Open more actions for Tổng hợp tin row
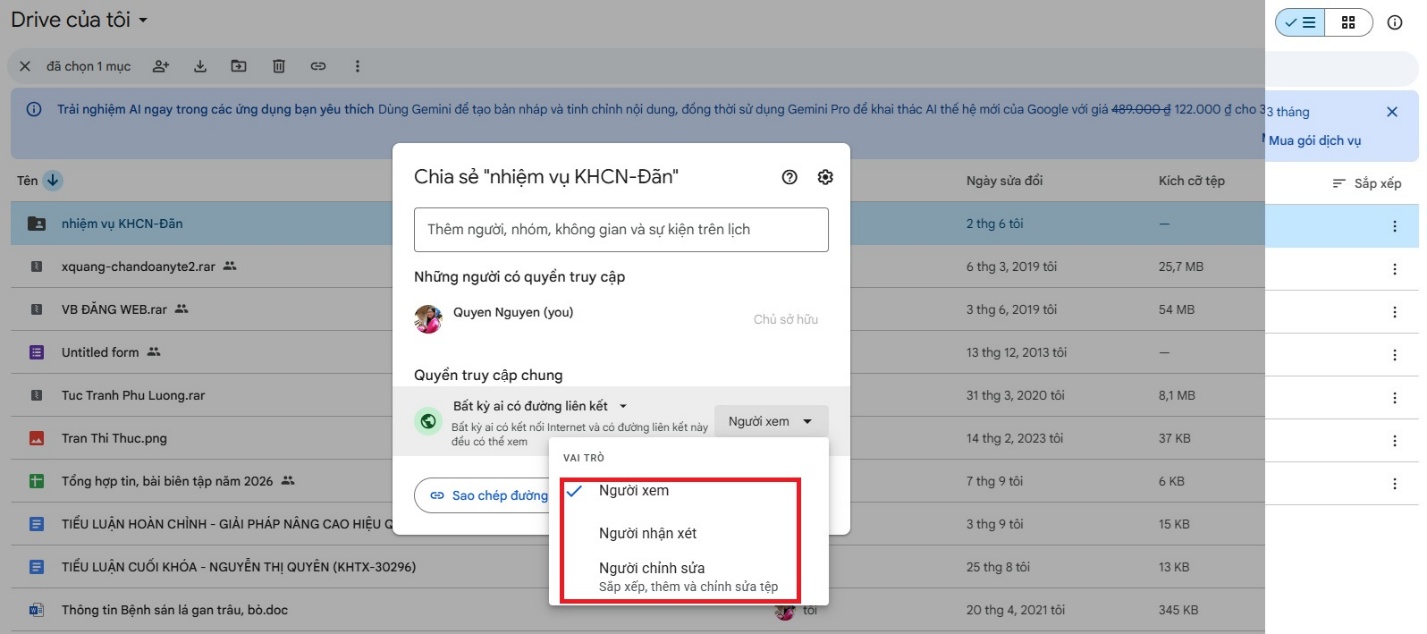 [1395, 484]
